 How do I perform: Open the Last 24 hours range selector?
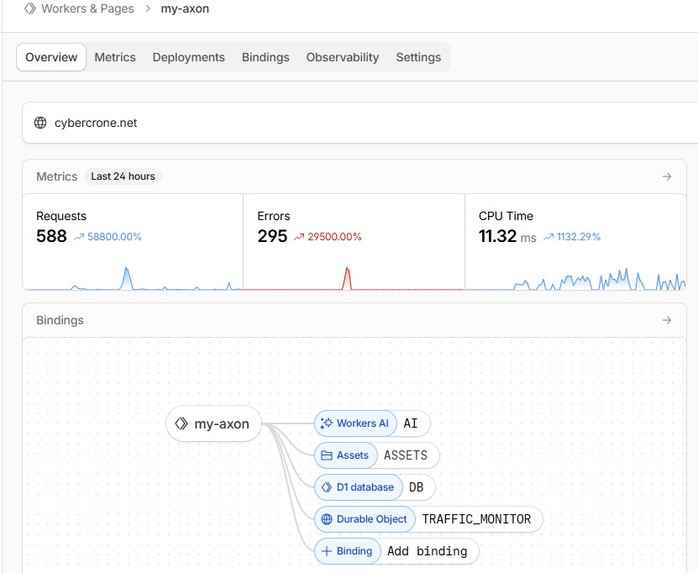[123, 176]
